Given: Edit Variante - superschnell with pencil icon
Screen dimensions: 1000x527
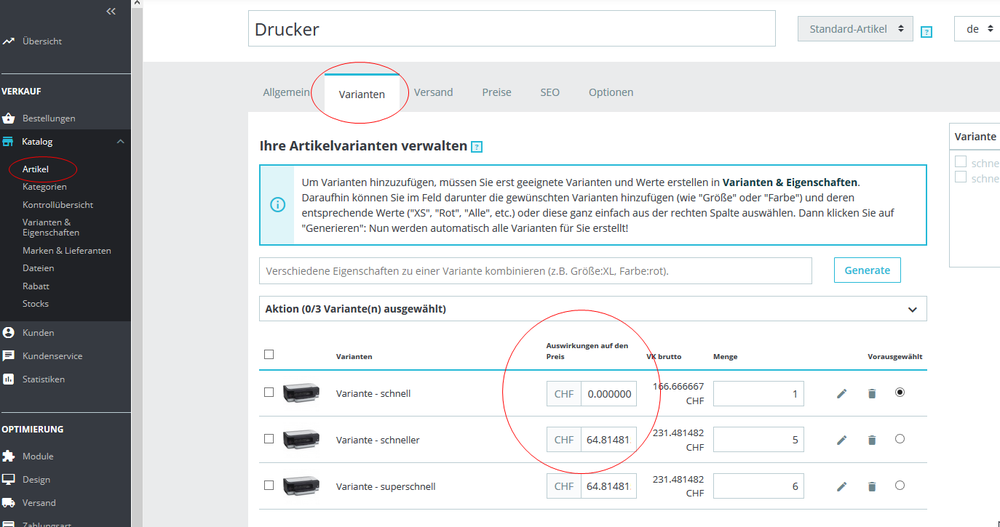Looking at the screenshot, I should pos(841,486).
